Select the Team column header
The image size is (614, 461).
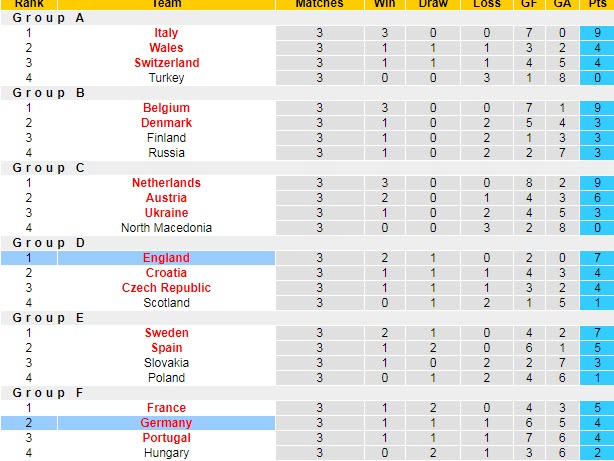click(166, 4)
